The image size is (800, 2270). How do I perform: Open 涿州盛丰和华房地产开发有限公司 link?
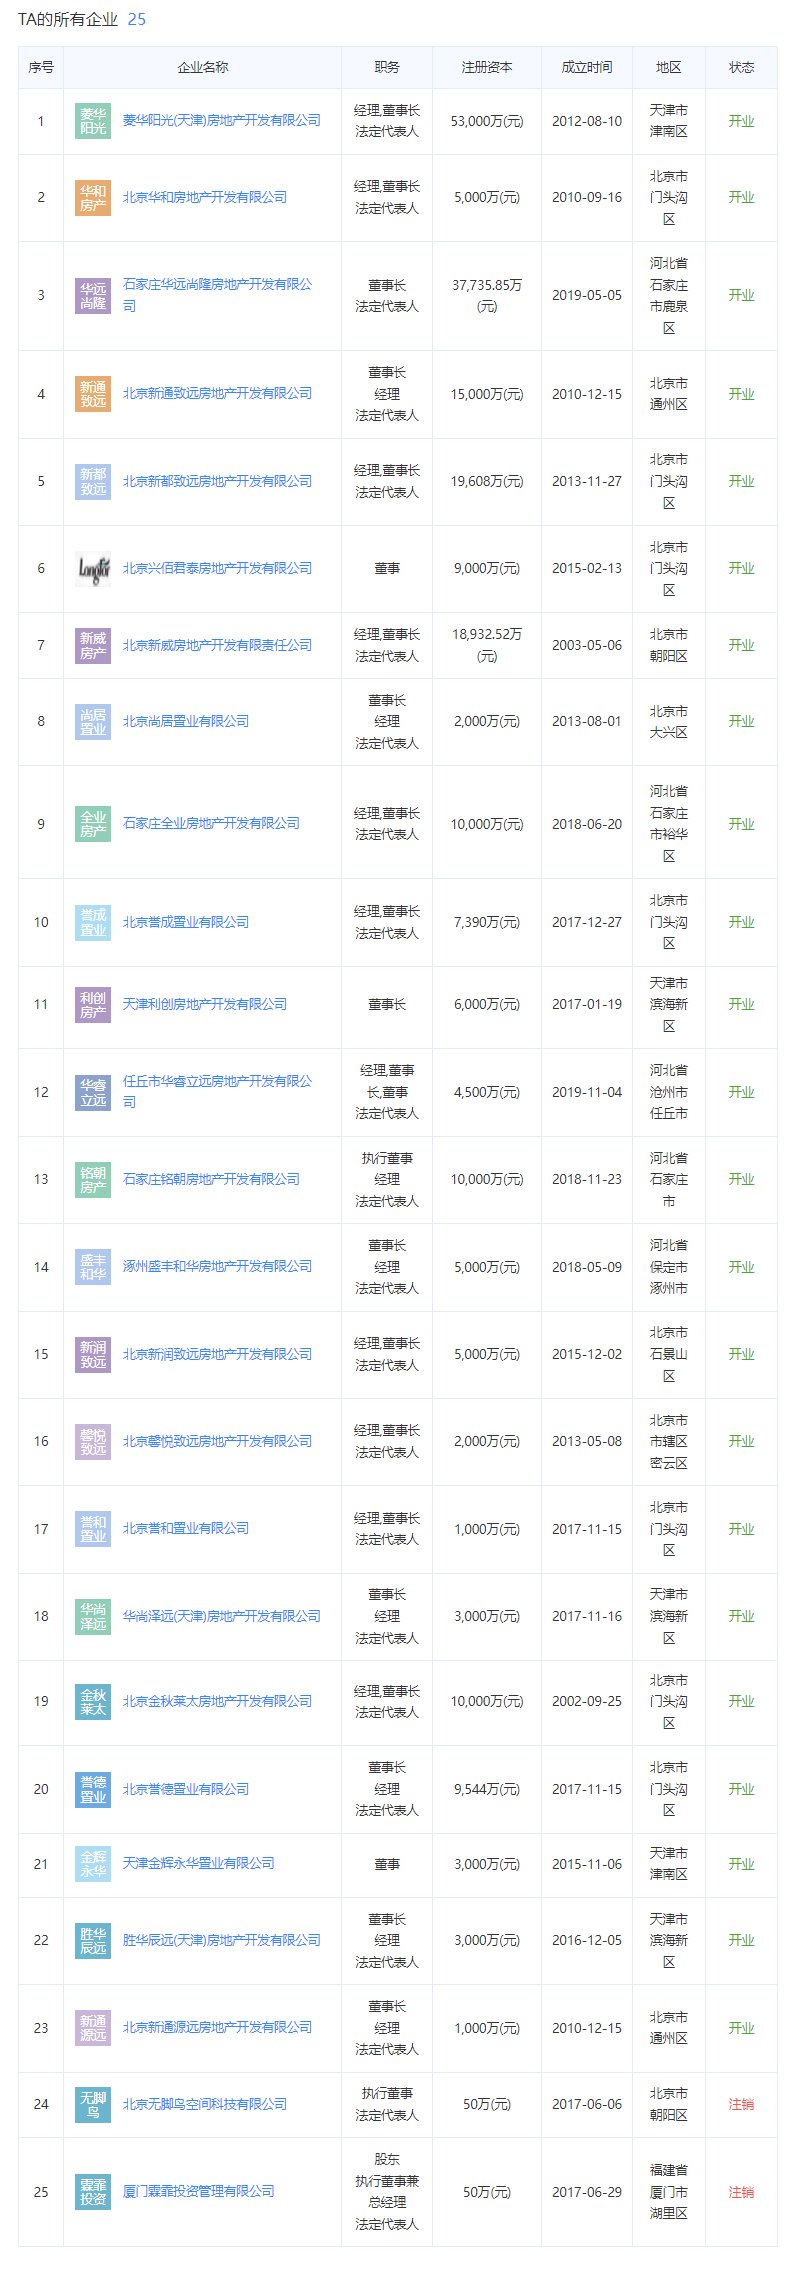[x=217, y=1266]
